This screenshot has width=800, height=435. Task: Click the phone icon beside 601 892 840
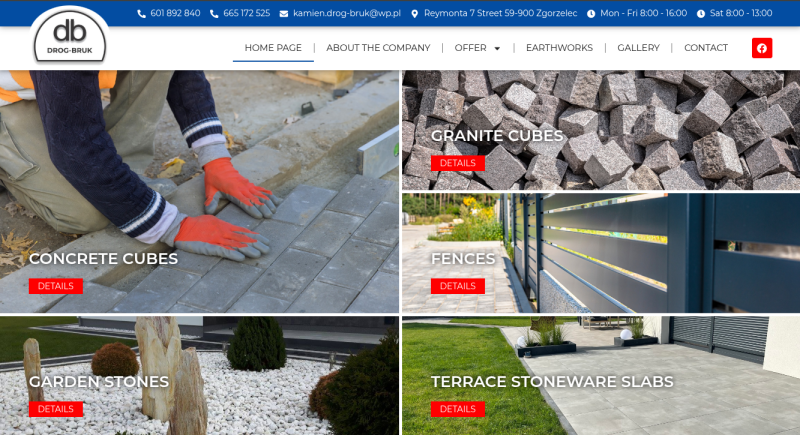(x=141, y=14)
